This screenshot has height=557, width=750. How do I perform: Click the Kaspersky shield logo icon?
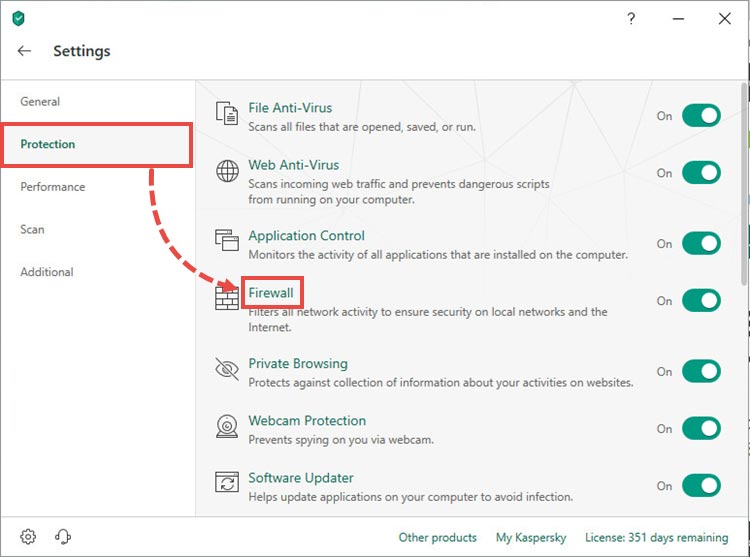tap(18, 19)
